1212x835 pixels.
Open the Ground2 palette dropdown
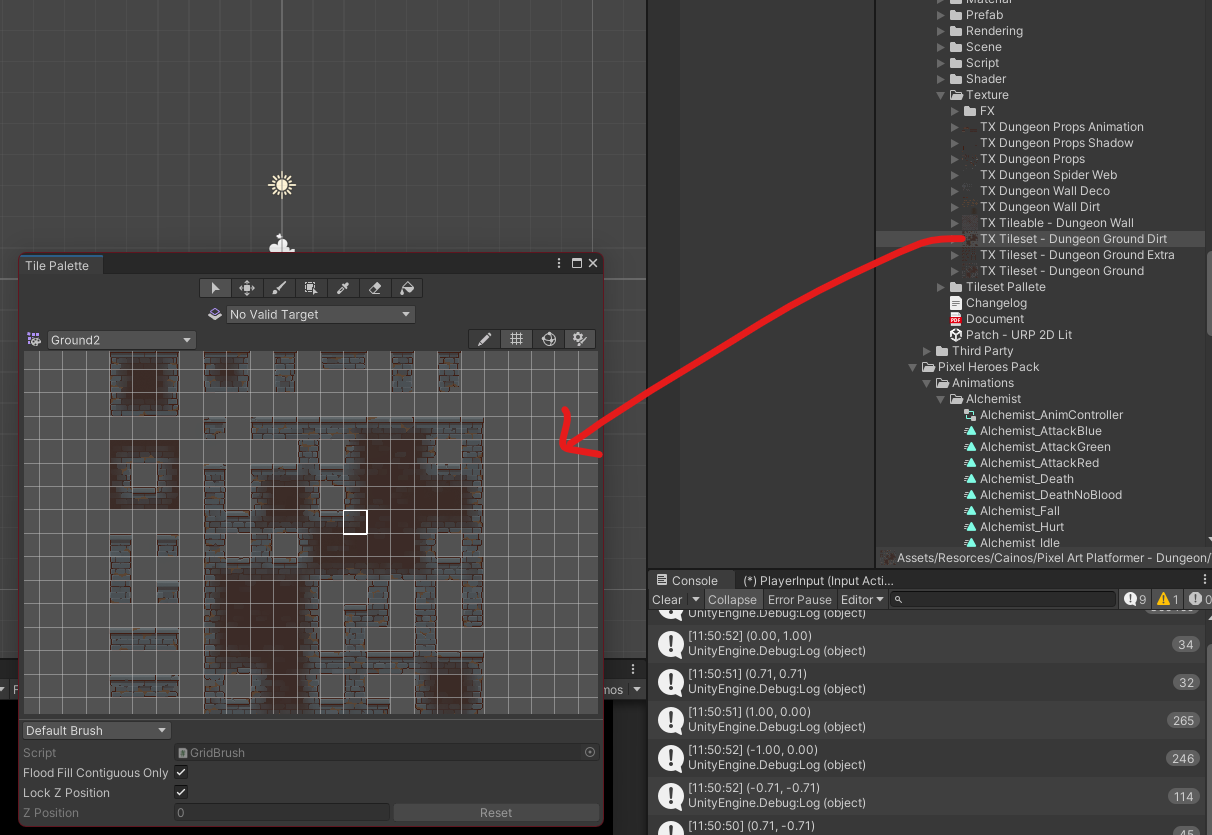121,340
